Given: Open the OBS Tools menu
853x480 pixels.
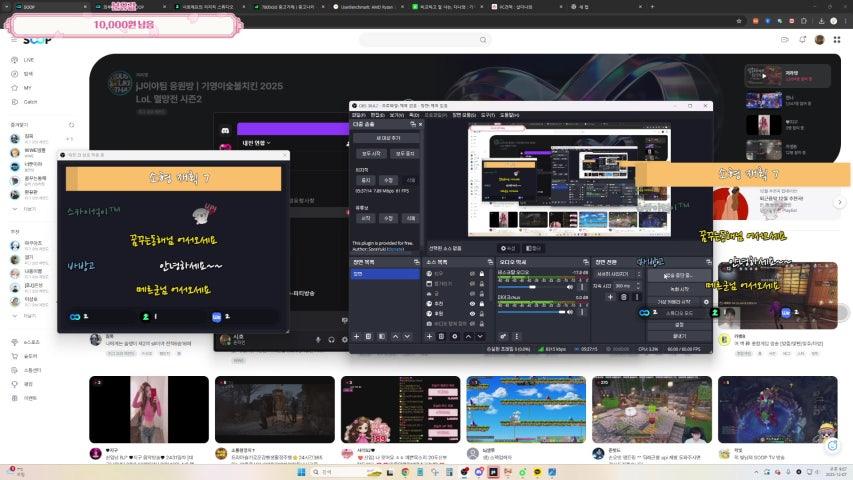Looking at the screenshot, I should 488,115.
